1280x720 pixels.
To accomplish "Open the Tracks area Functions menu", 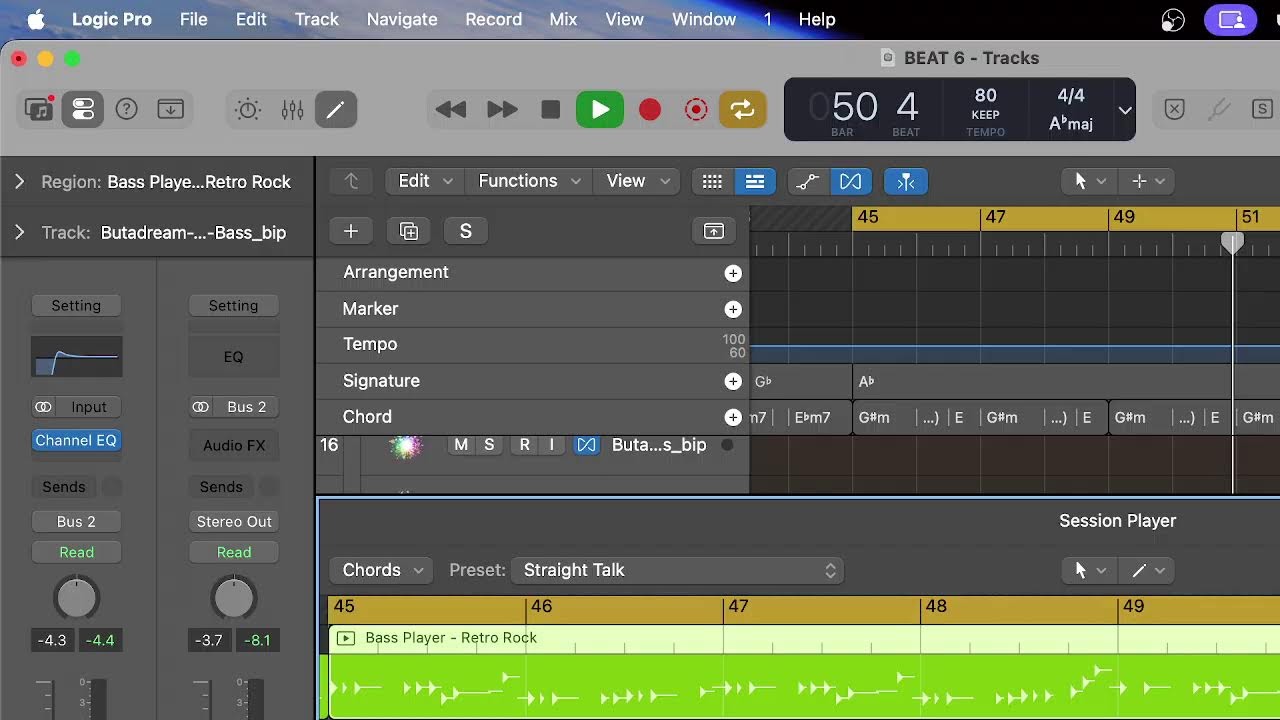I will (529, 181).
